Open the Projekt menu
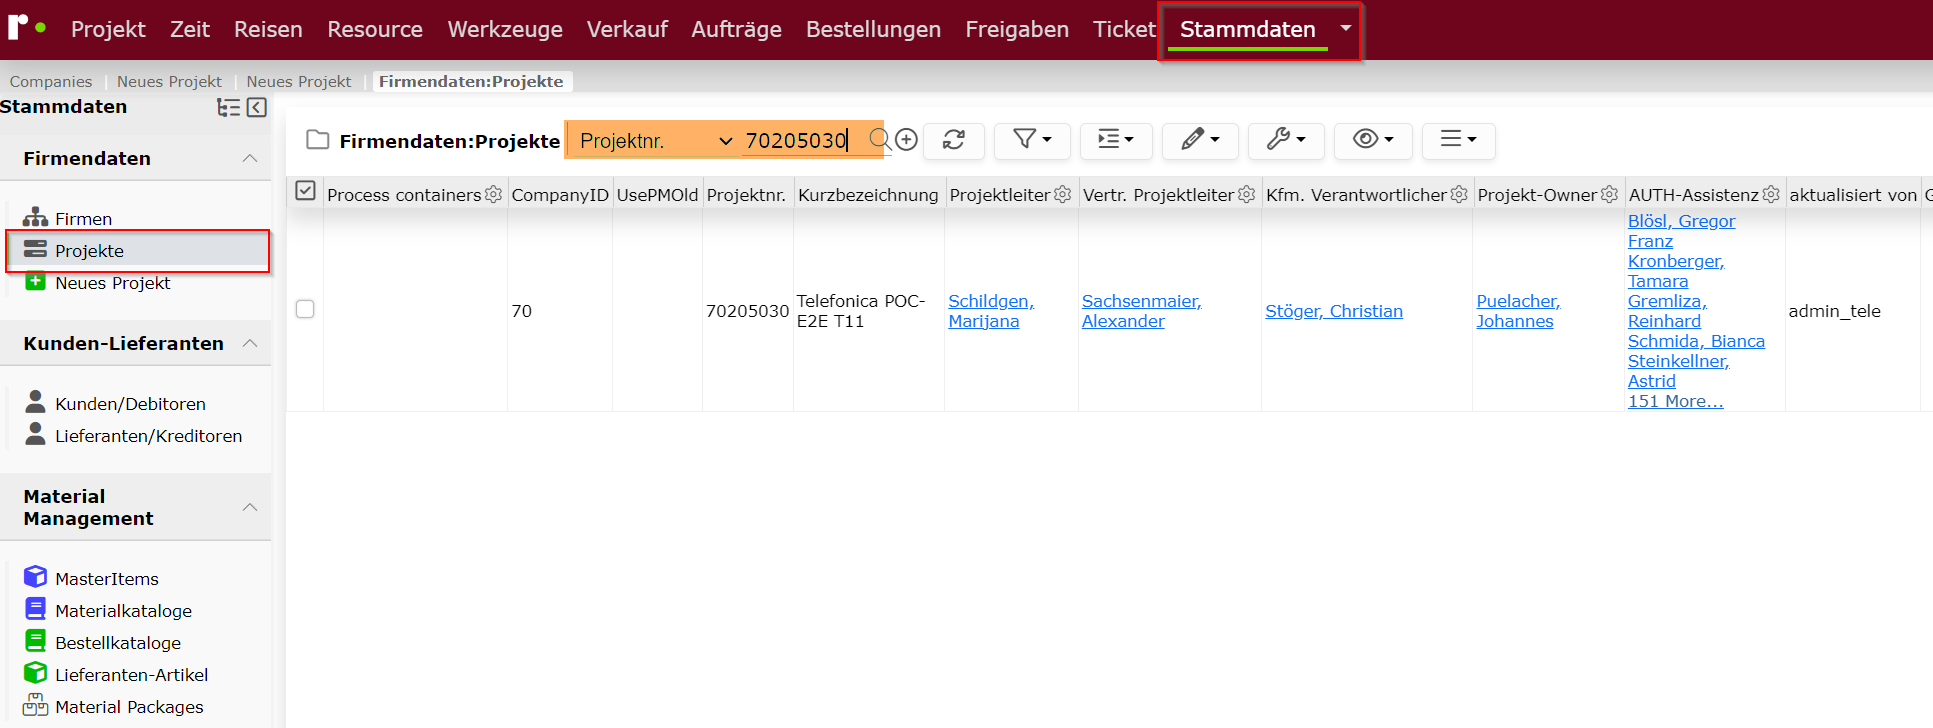This screenshot has height=728, width=1933. tap(108, 29)
